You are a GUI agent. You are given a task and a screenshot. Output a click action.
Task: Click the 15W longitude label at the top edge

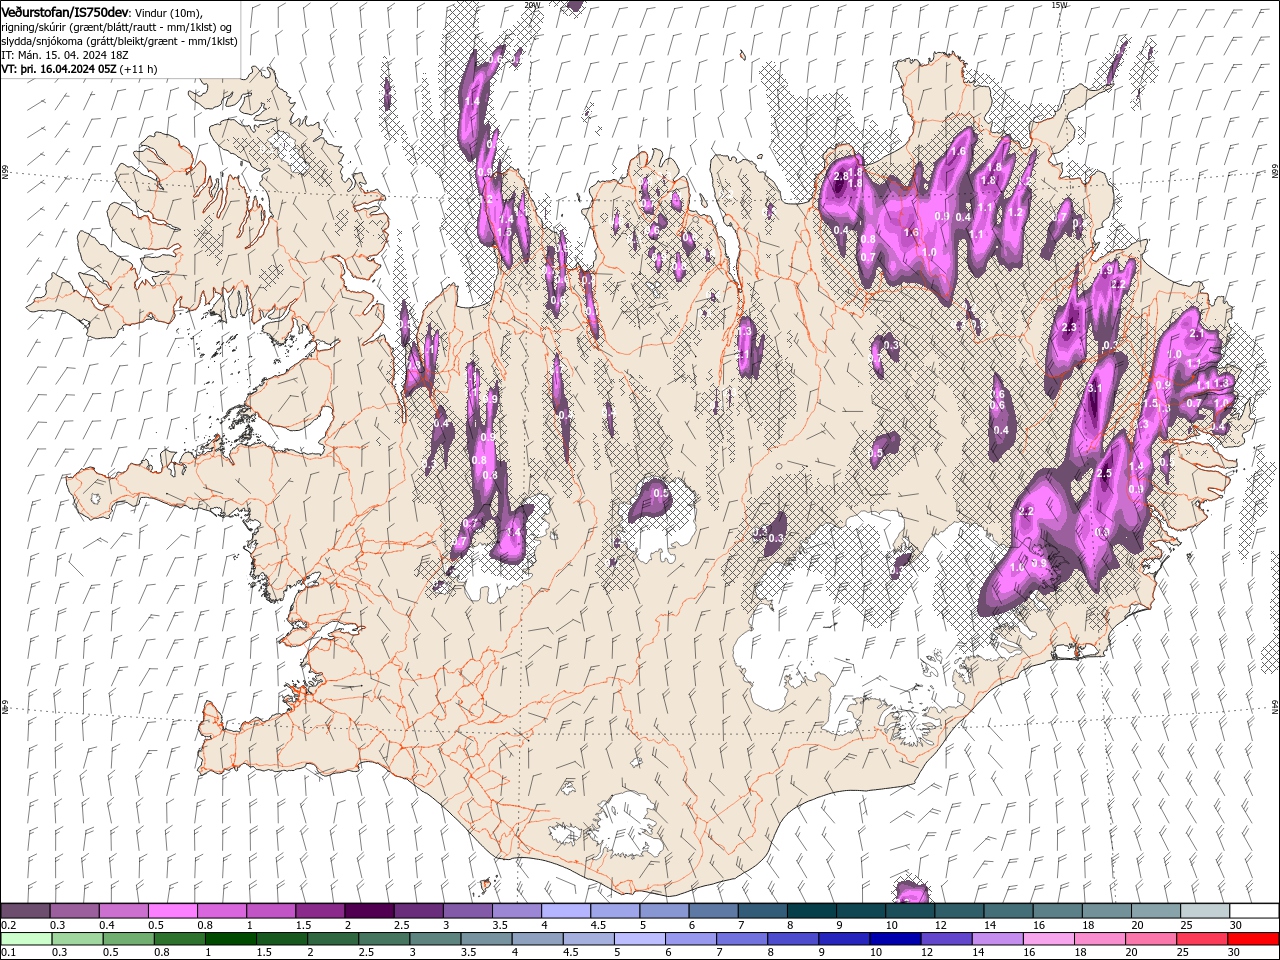tap(1059, 4)
